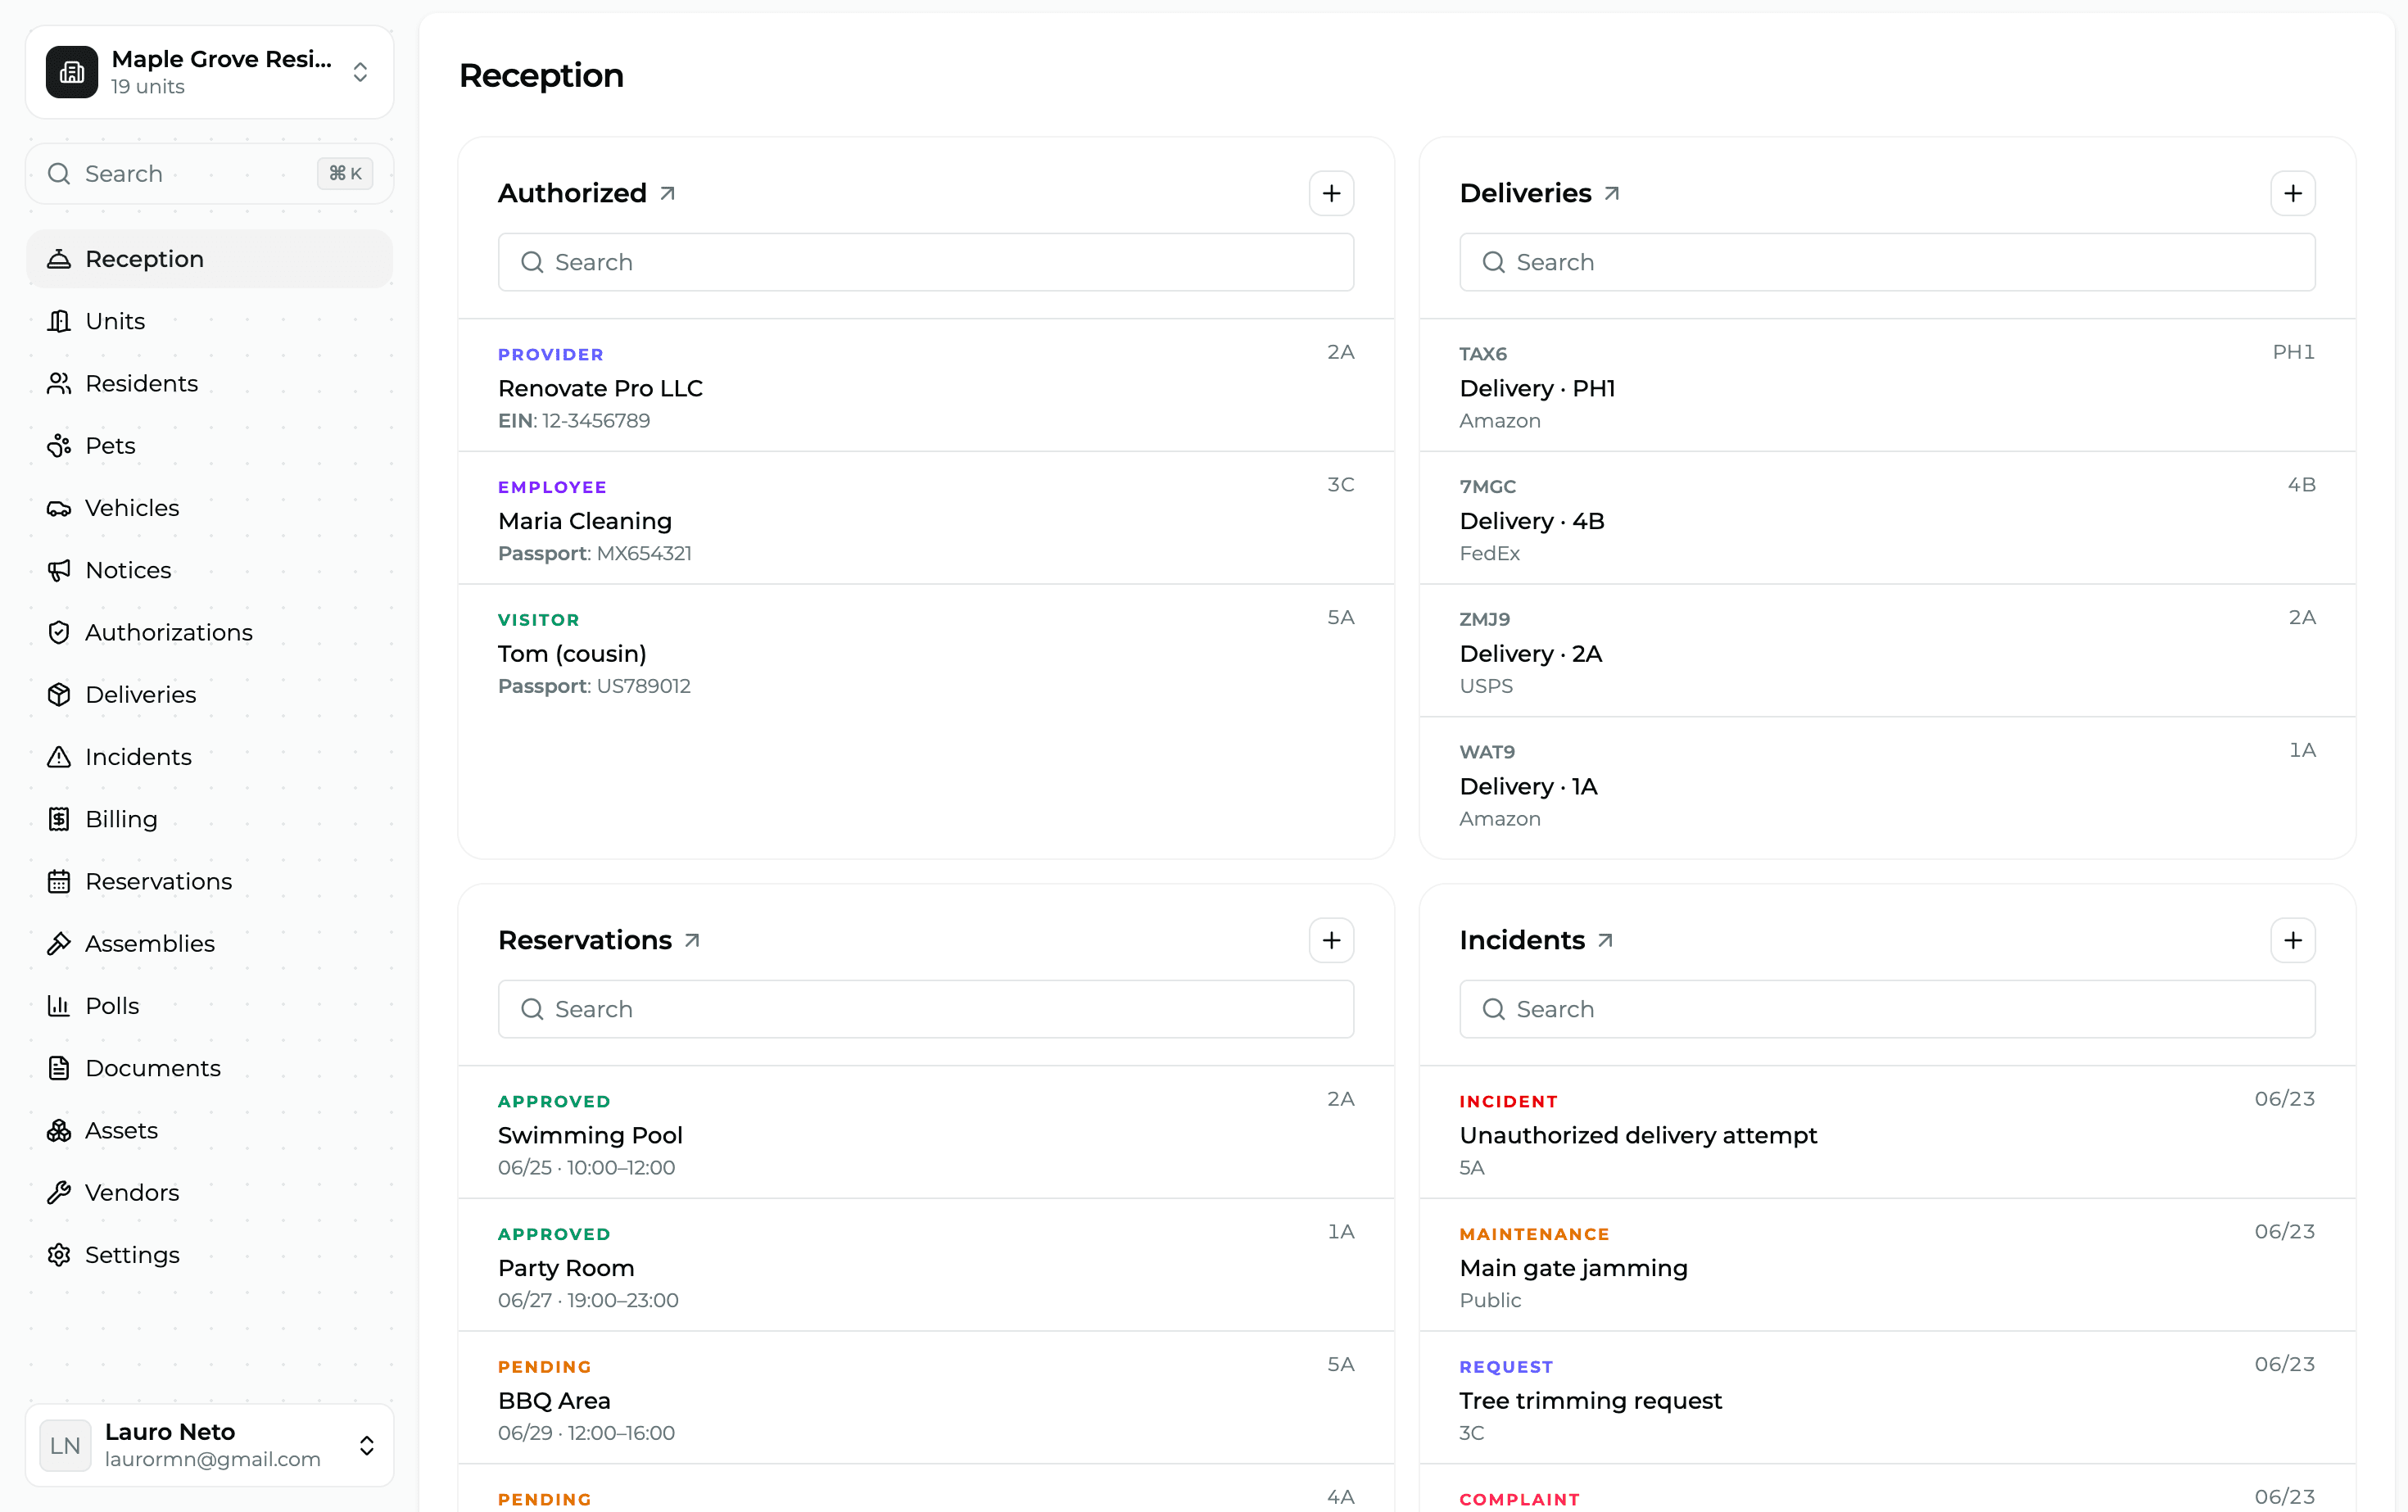Open the Swimming Pool approved reservation
Screen dimensions: 2408x1512
926,1133
